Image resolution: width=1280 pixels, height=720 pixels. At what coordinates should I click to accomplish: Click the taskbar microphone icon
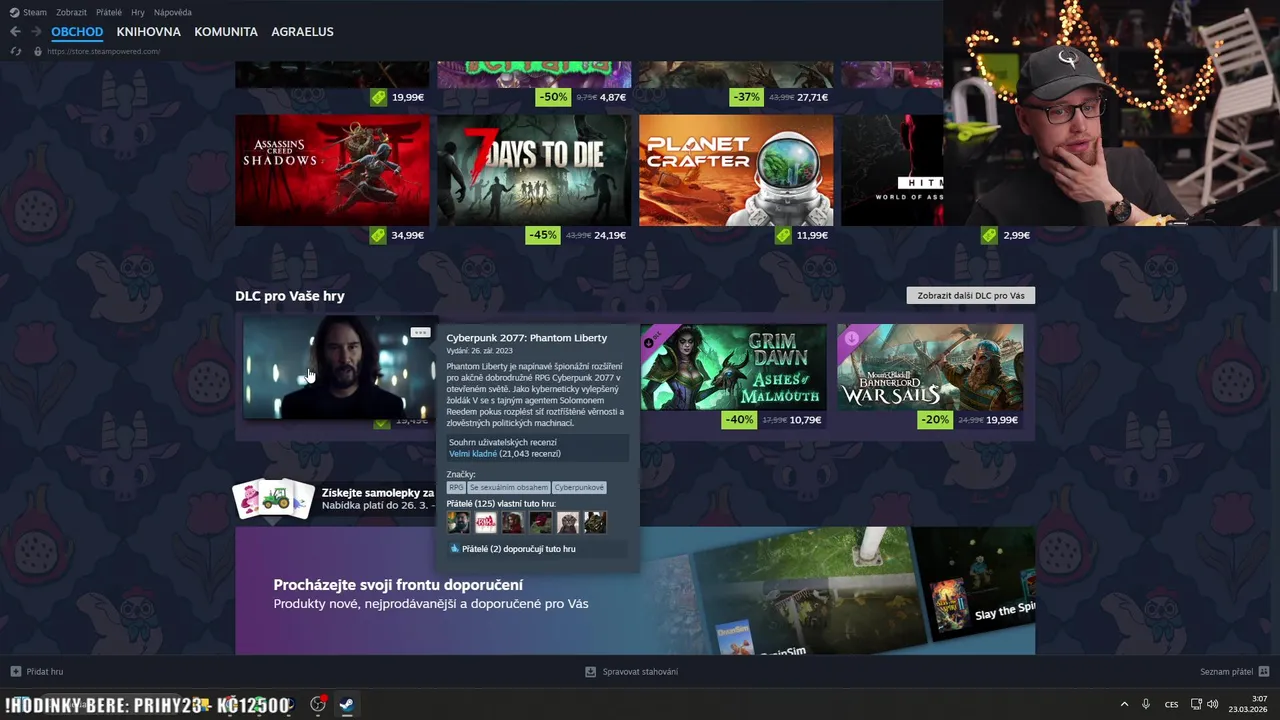(x=1146, y=704)
